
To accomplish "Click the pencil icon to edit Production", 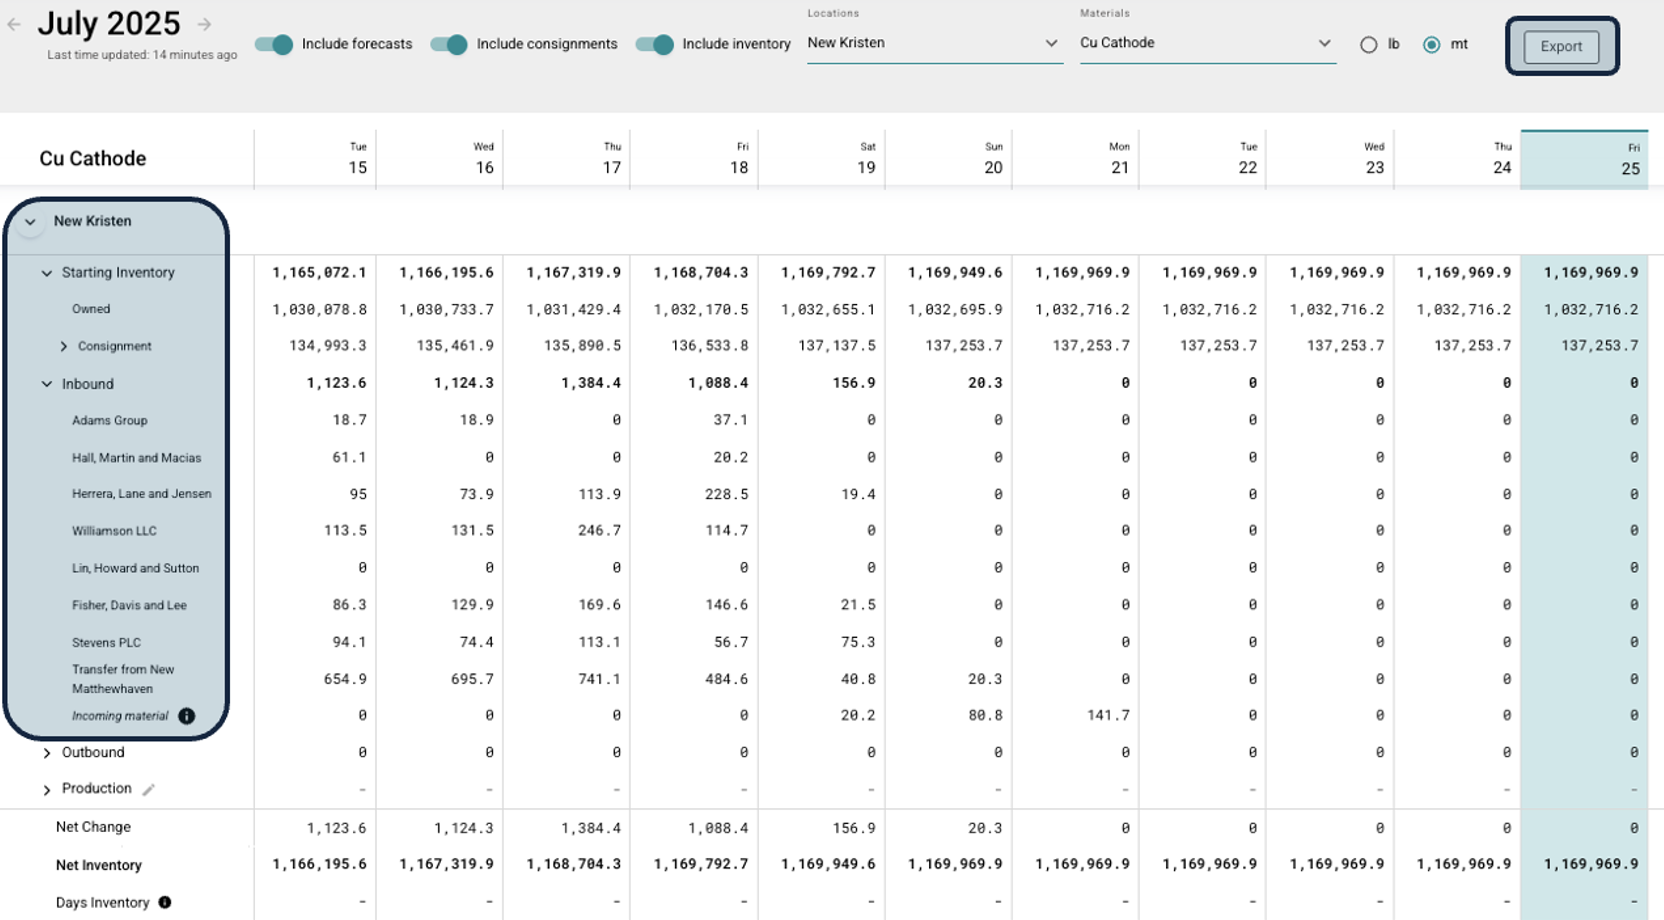I will tap(150, 789).
